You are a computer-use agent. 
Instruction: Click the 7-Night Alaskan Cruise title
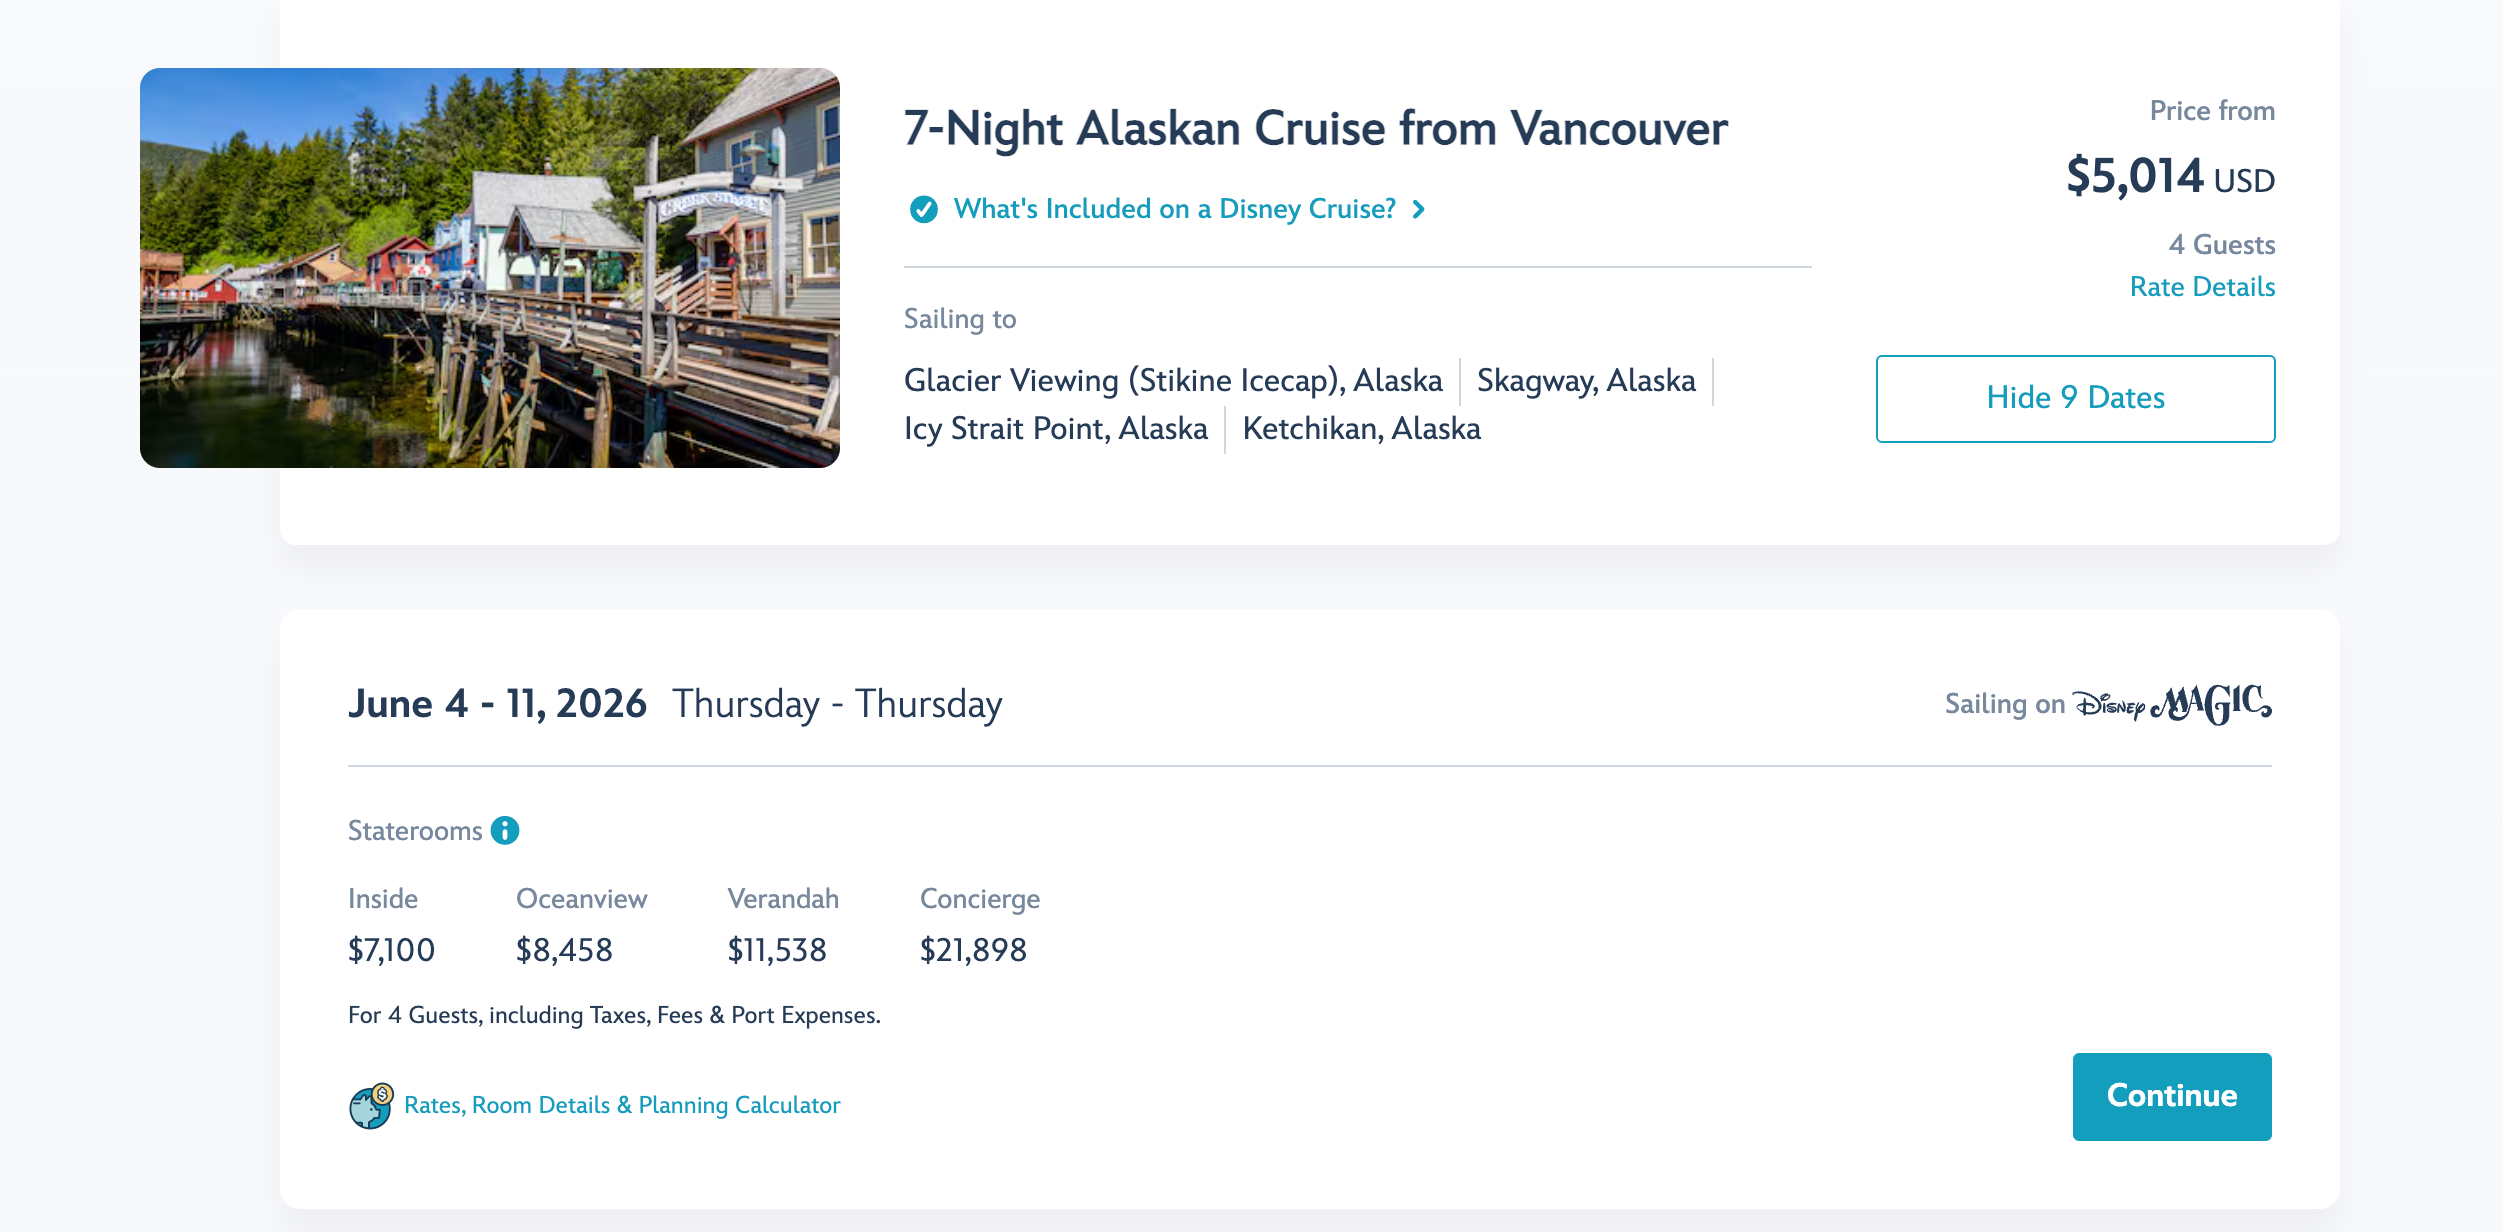point(1315,129)
